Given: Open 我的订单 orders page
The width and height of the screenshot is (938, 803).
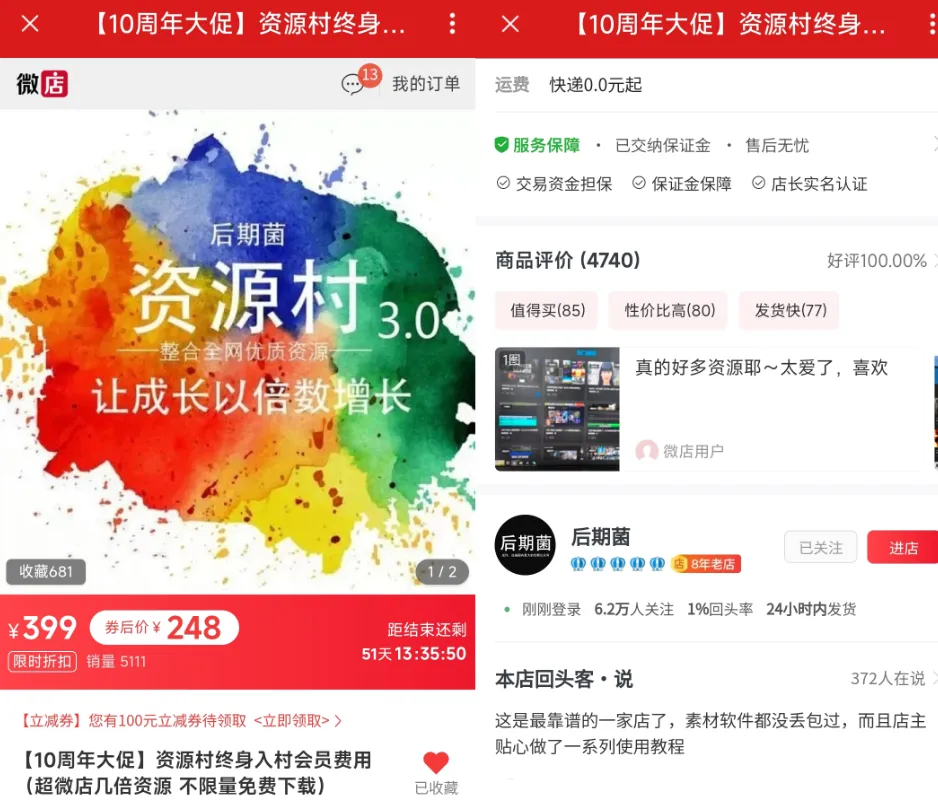Looking at the screenshot, I should [426, 84].
